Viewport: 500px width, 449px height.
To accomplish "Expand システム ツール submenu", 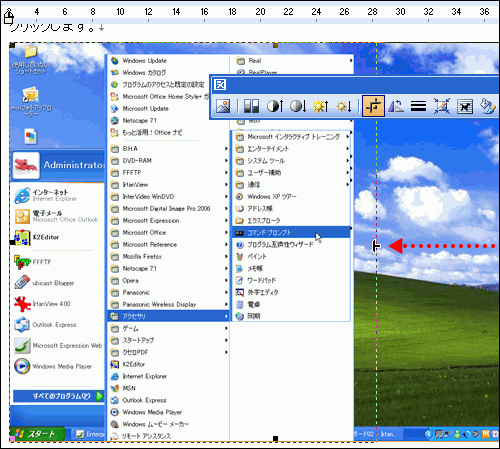I will 292,161.
